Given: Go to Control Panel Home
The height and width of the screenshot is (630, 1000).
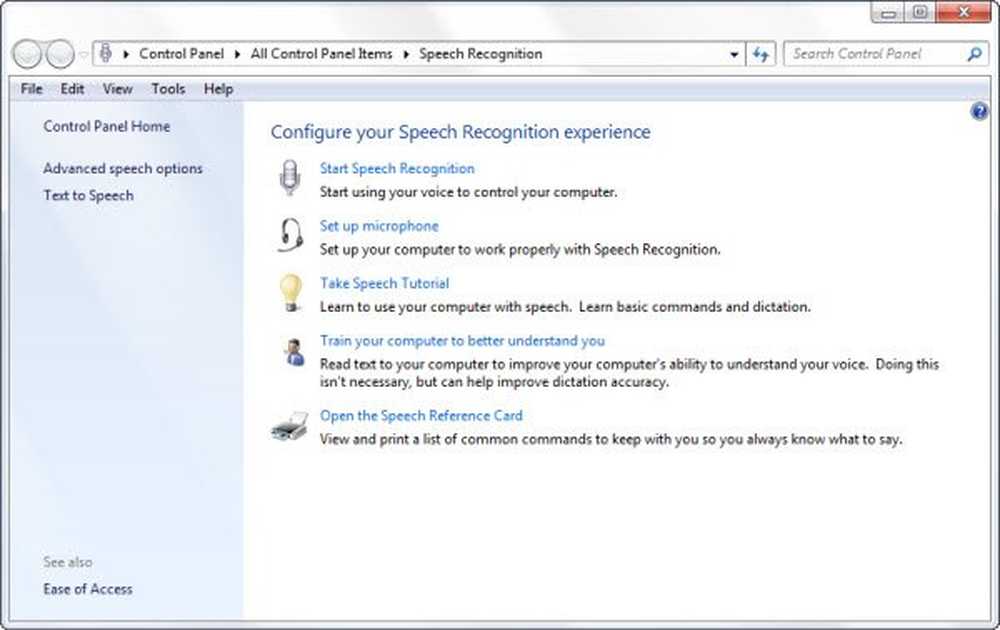Looking at the screenshot, I should (107, 126).
